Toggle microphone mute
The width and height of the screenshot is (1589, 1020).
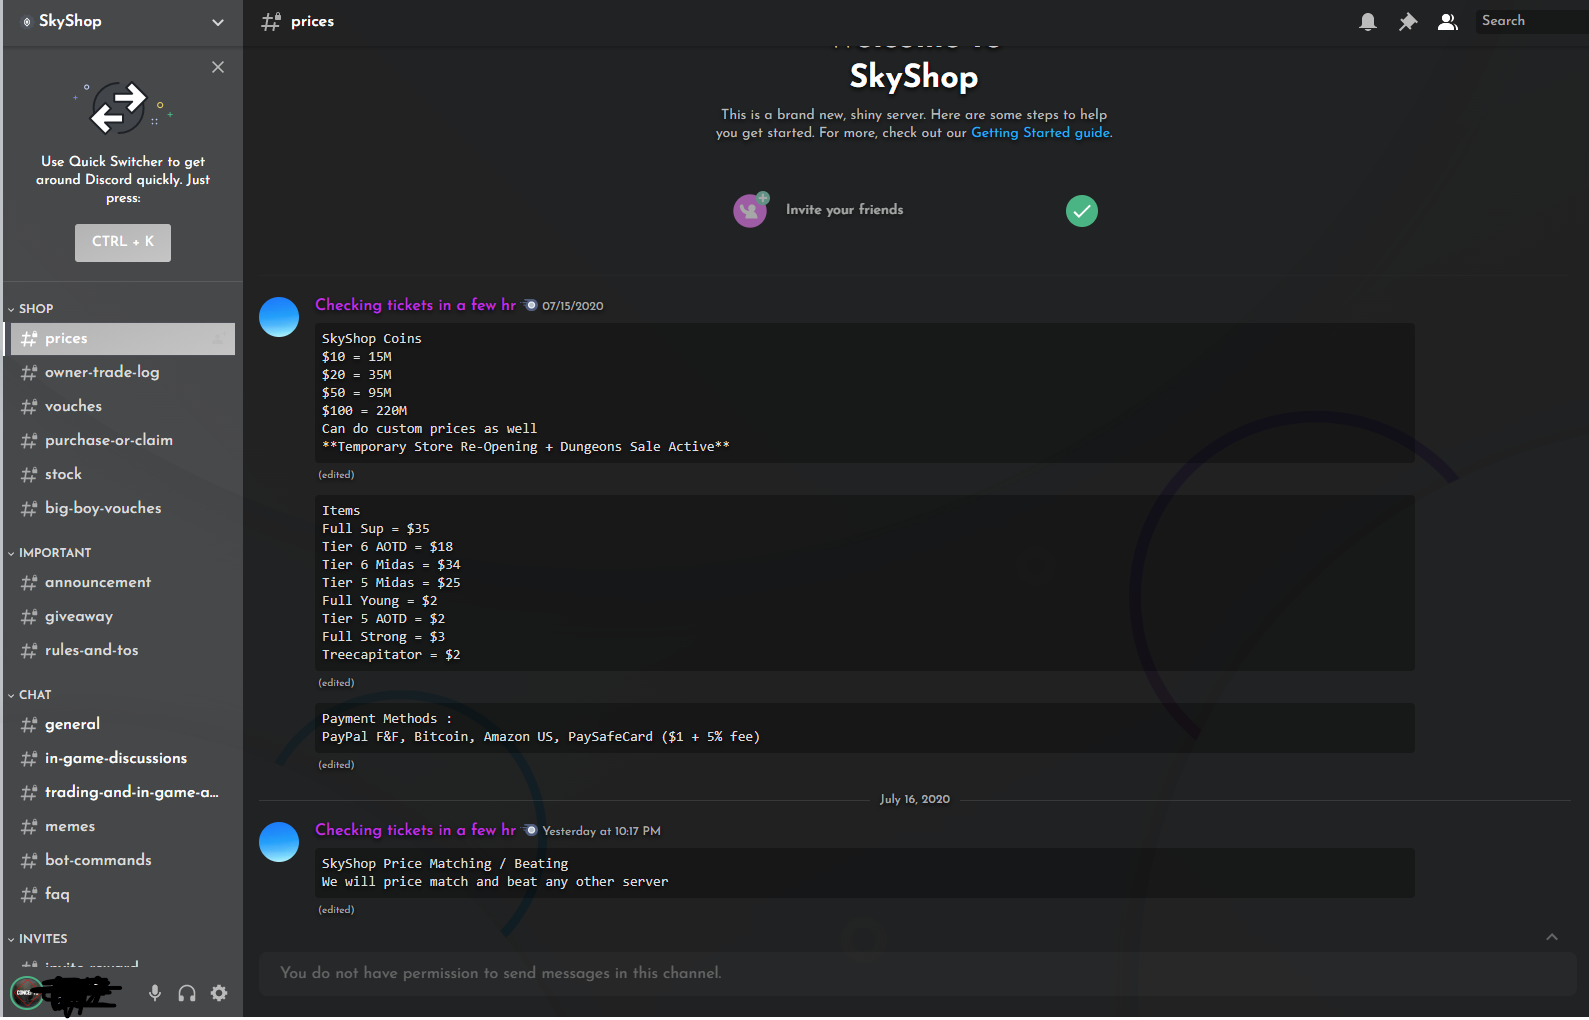pyautogui.click(x=155, y=993)
